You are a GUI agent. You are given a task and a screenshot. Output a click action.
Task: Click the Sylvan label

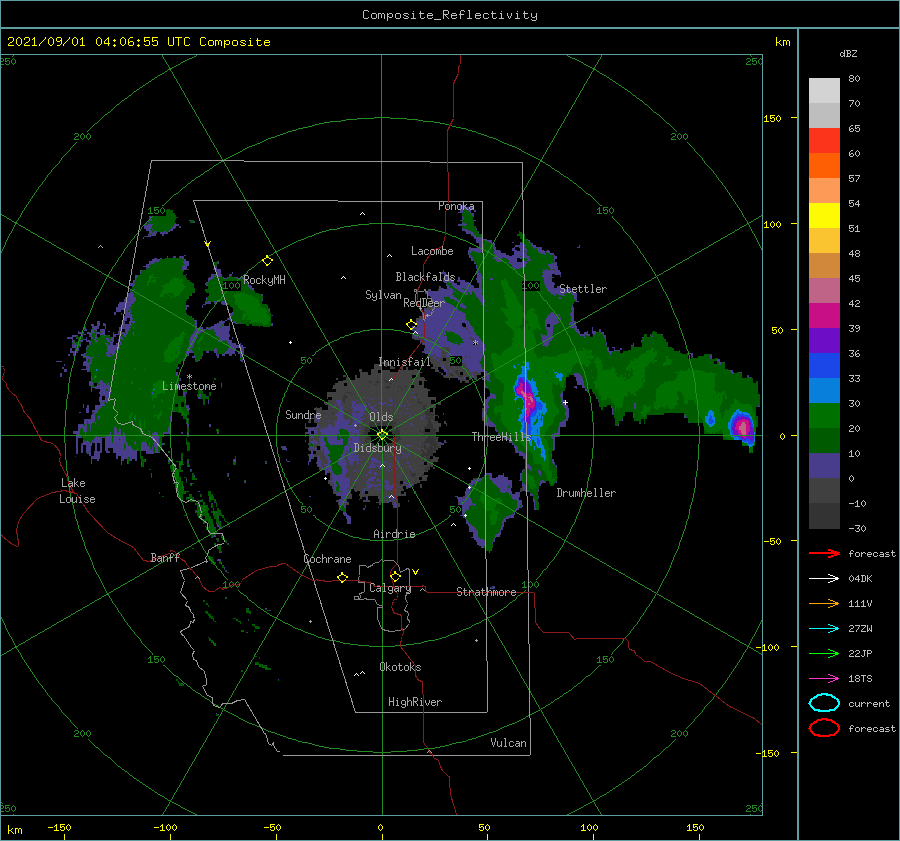(x=383, y=296)
